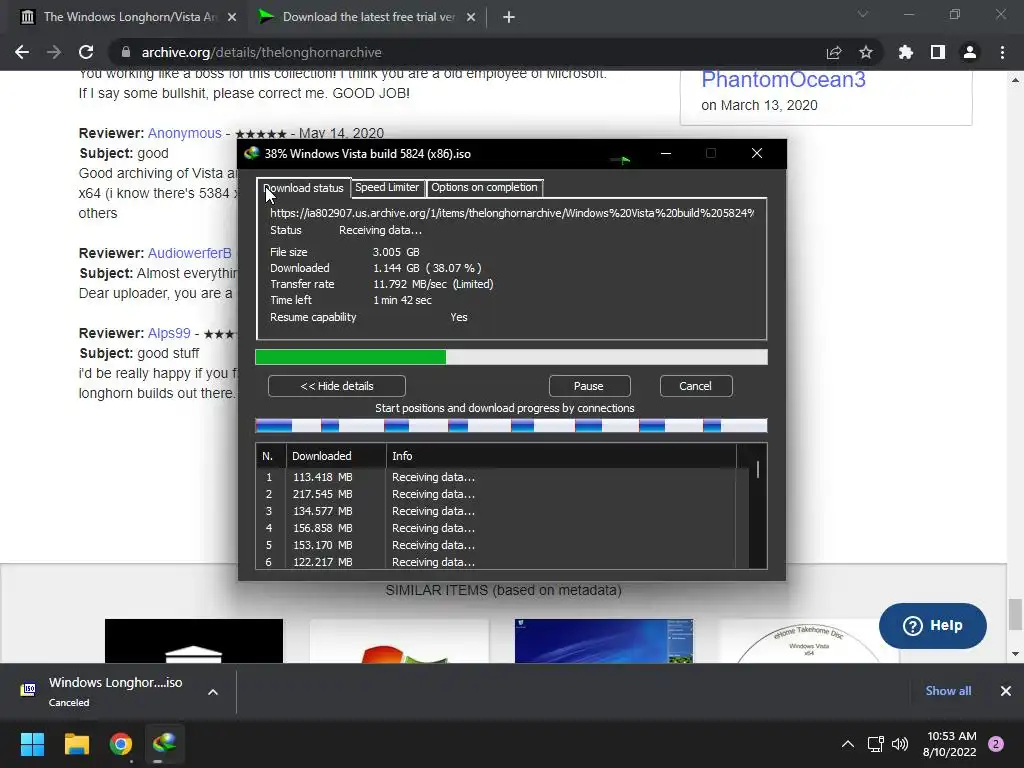
Task: Select connection row 1 with 113.418 MB
Action: 496,477
